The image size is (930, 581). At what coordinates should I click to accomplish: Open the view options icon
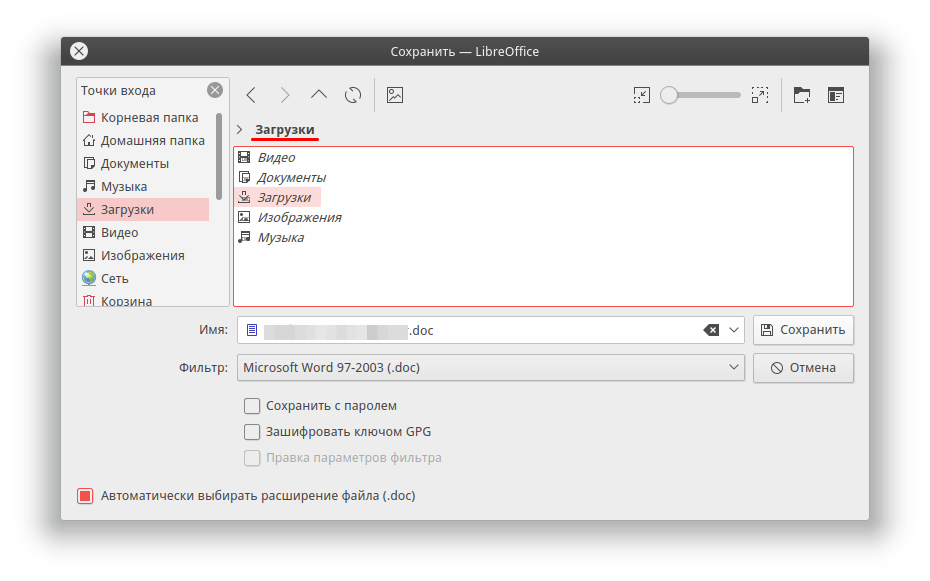[x=836, y=95]
